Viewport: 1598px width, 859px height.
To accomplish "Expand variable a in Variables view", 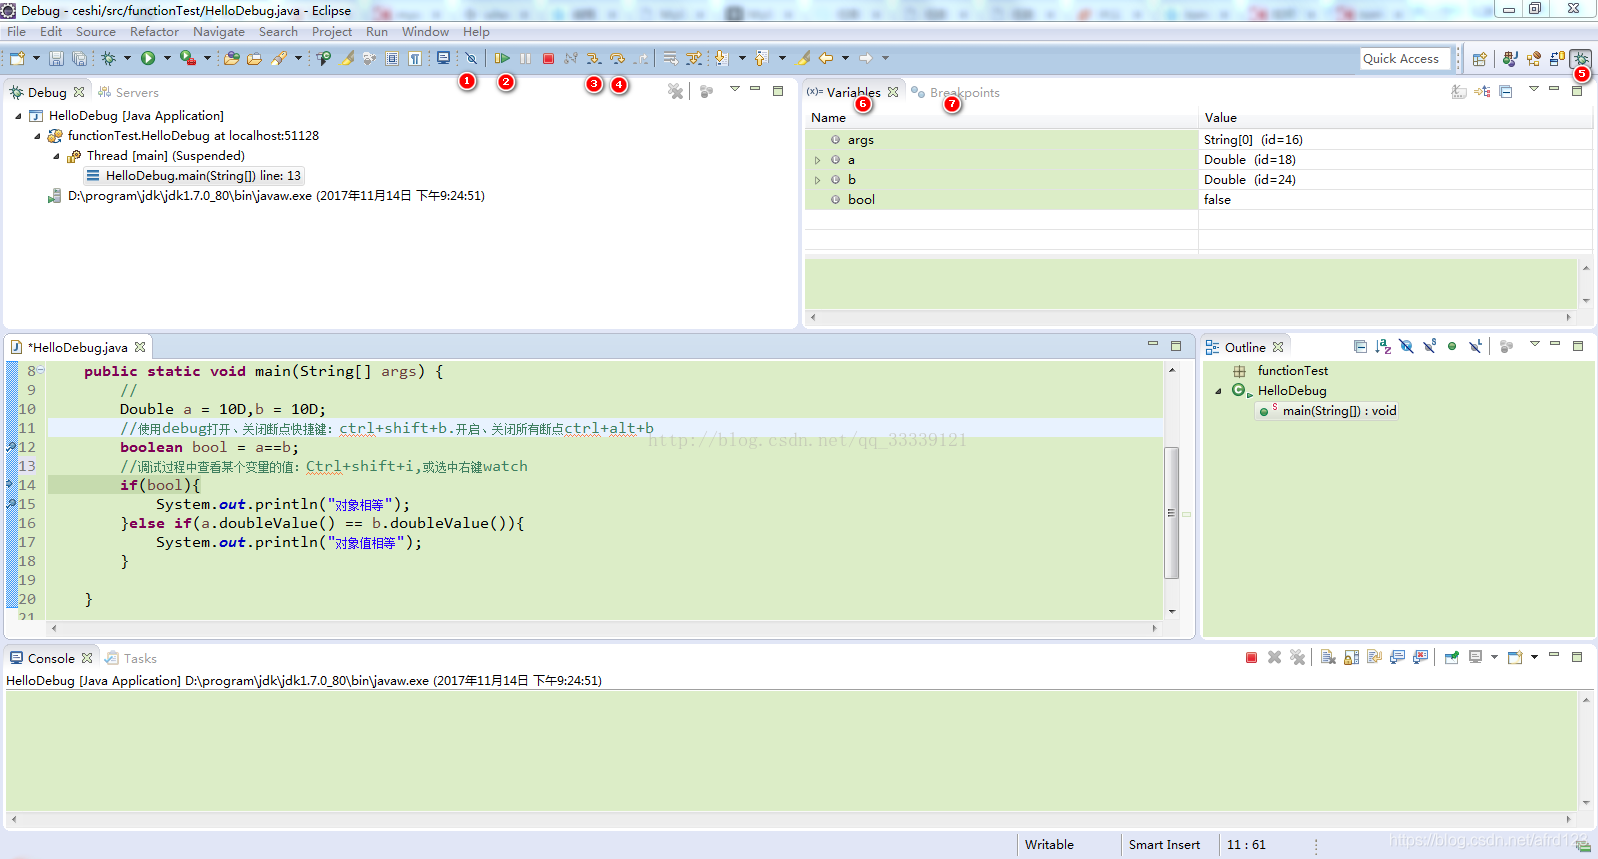I will pyautogui.click(x=818, y=160).
